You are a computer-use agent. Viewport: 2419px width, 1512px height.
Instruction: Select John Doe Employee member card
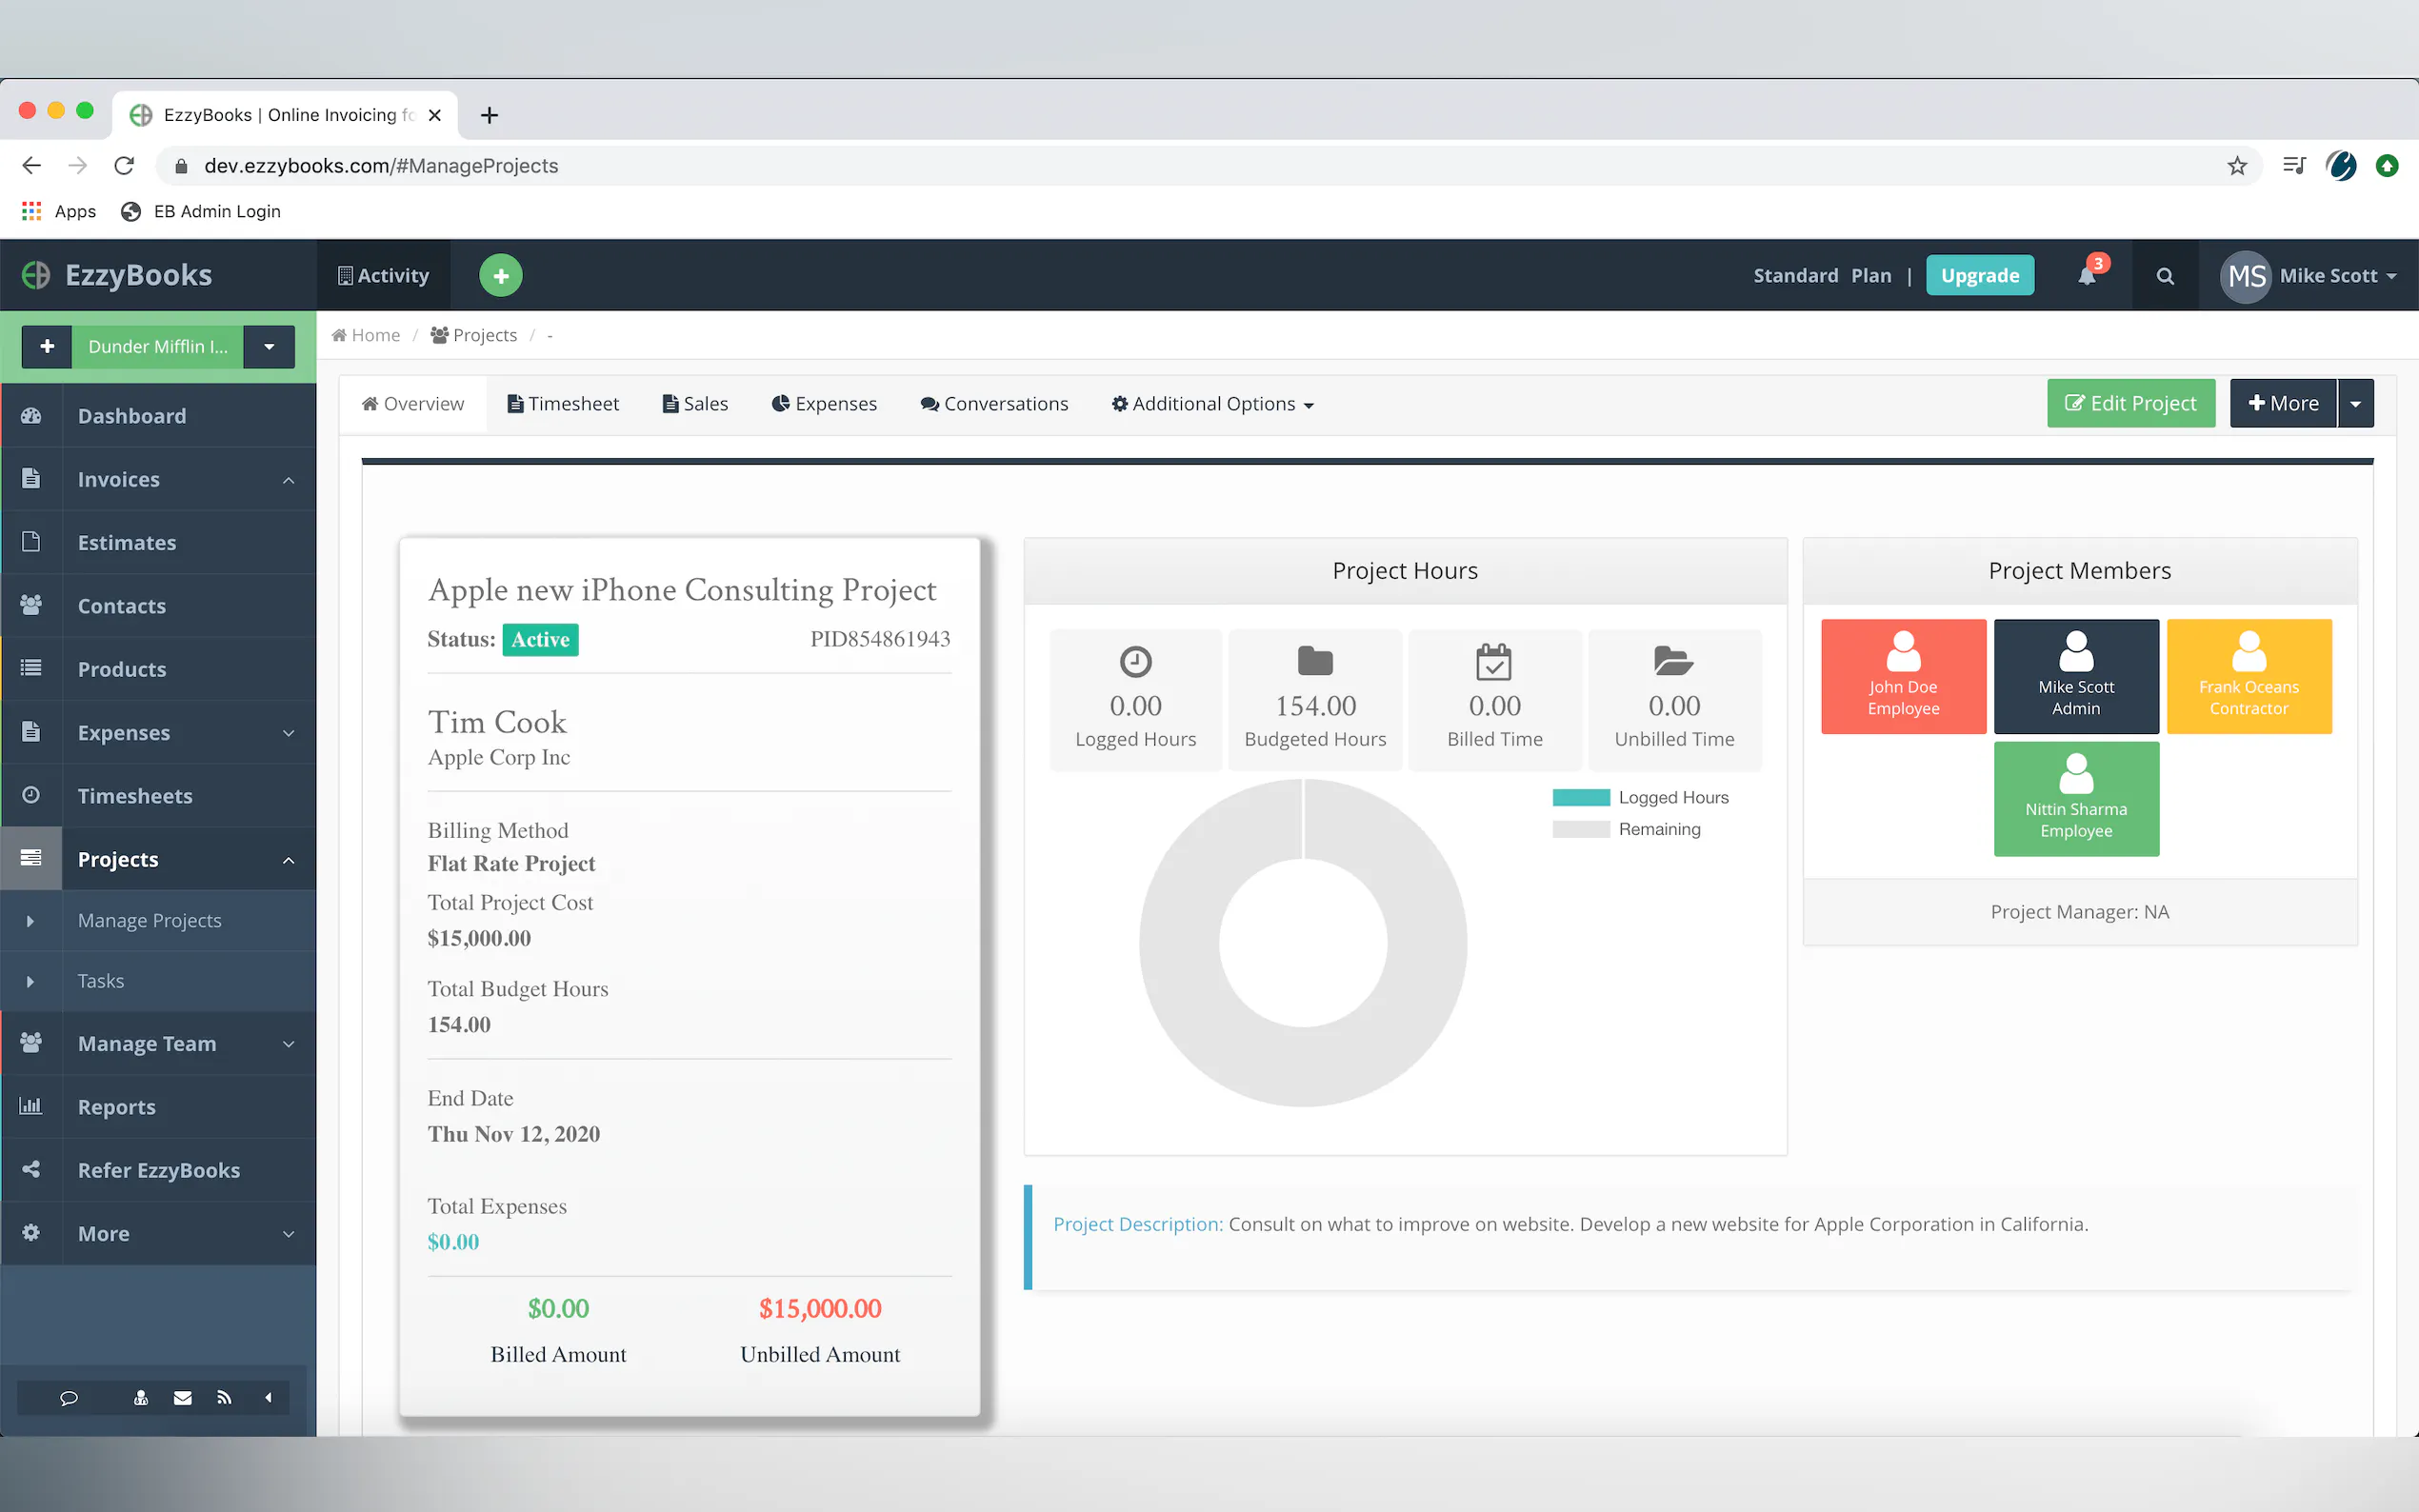(x=1903, y=676)
